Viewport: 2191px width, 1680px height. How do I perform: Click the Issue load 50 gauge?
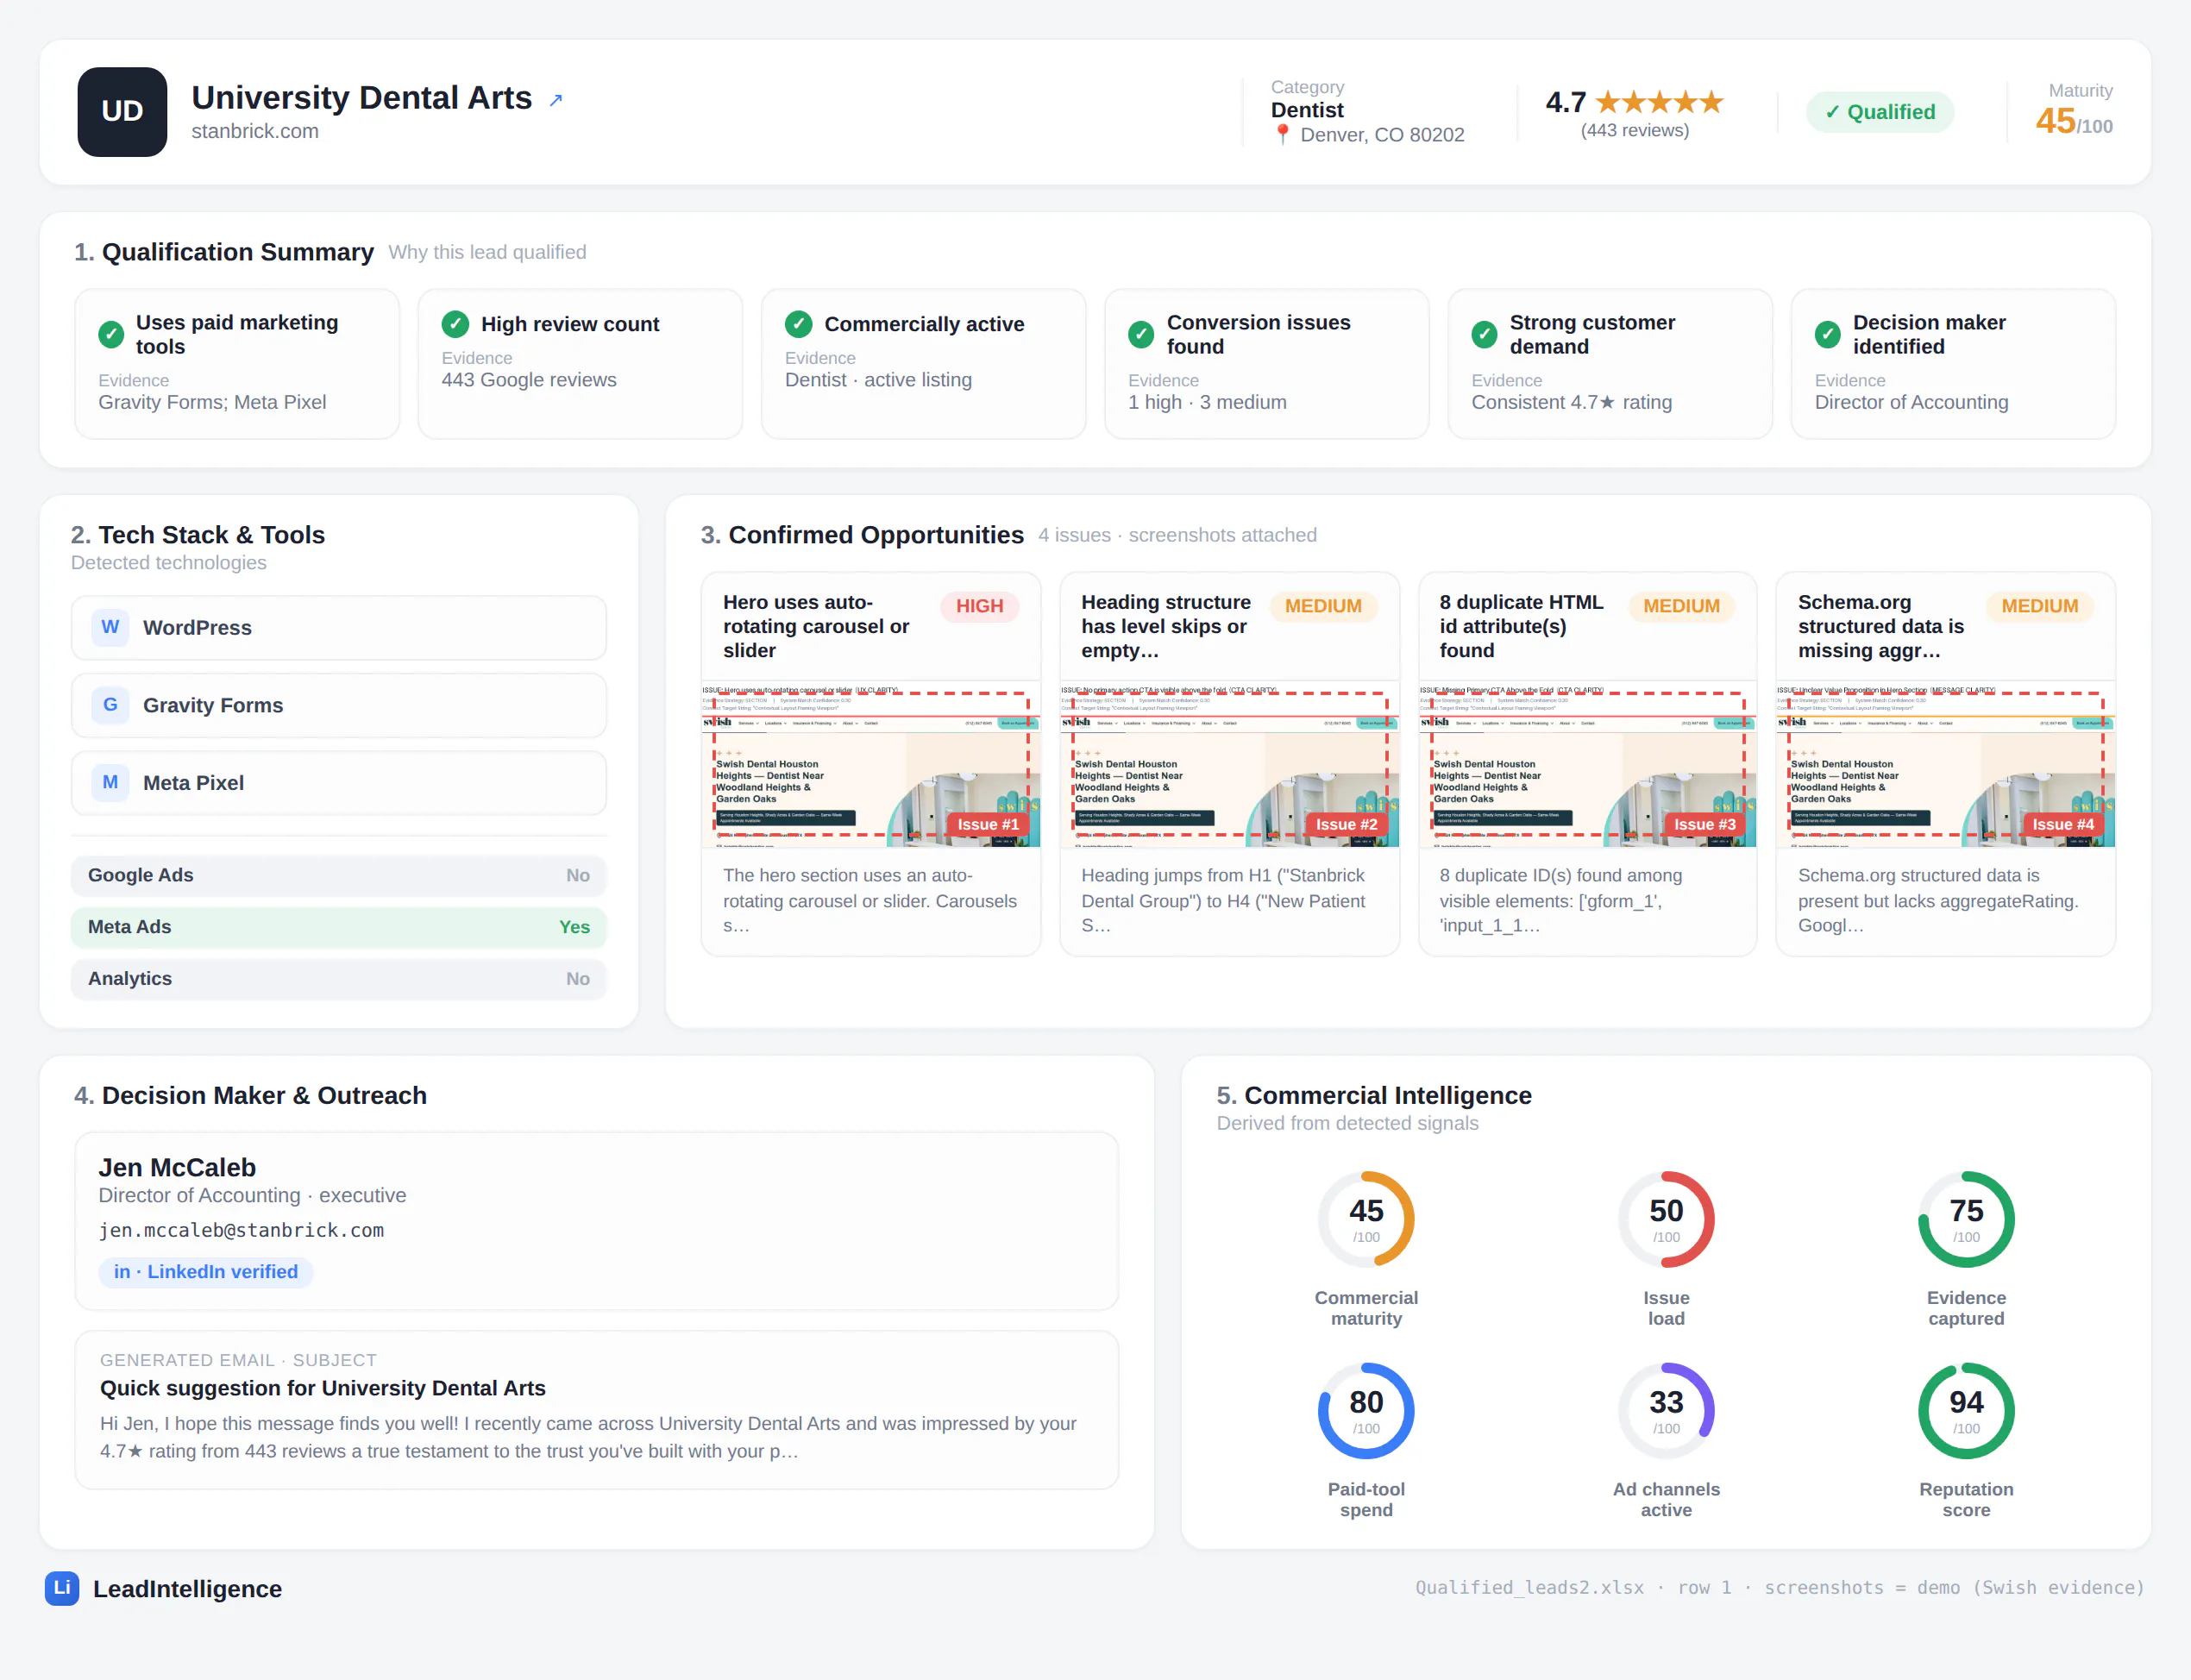pyautogui.click(x=1666, y=1219)
